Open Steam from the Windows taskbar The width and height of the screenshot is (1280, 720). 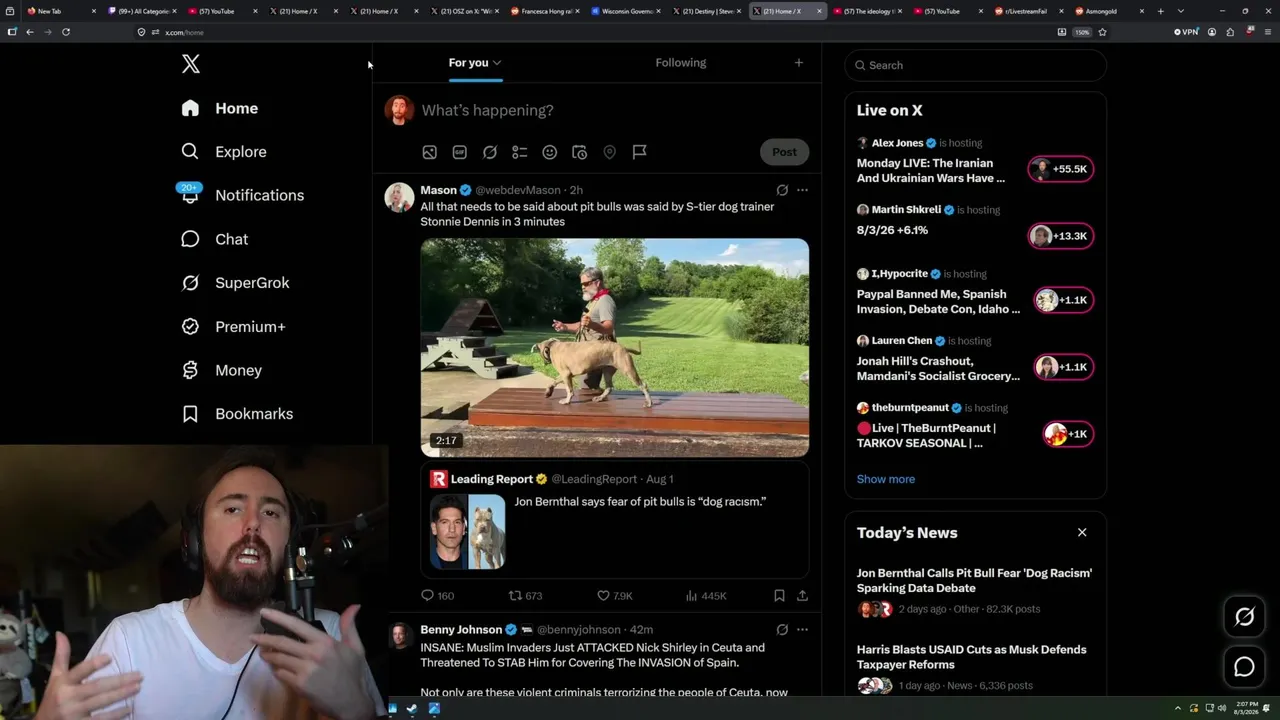413,709
